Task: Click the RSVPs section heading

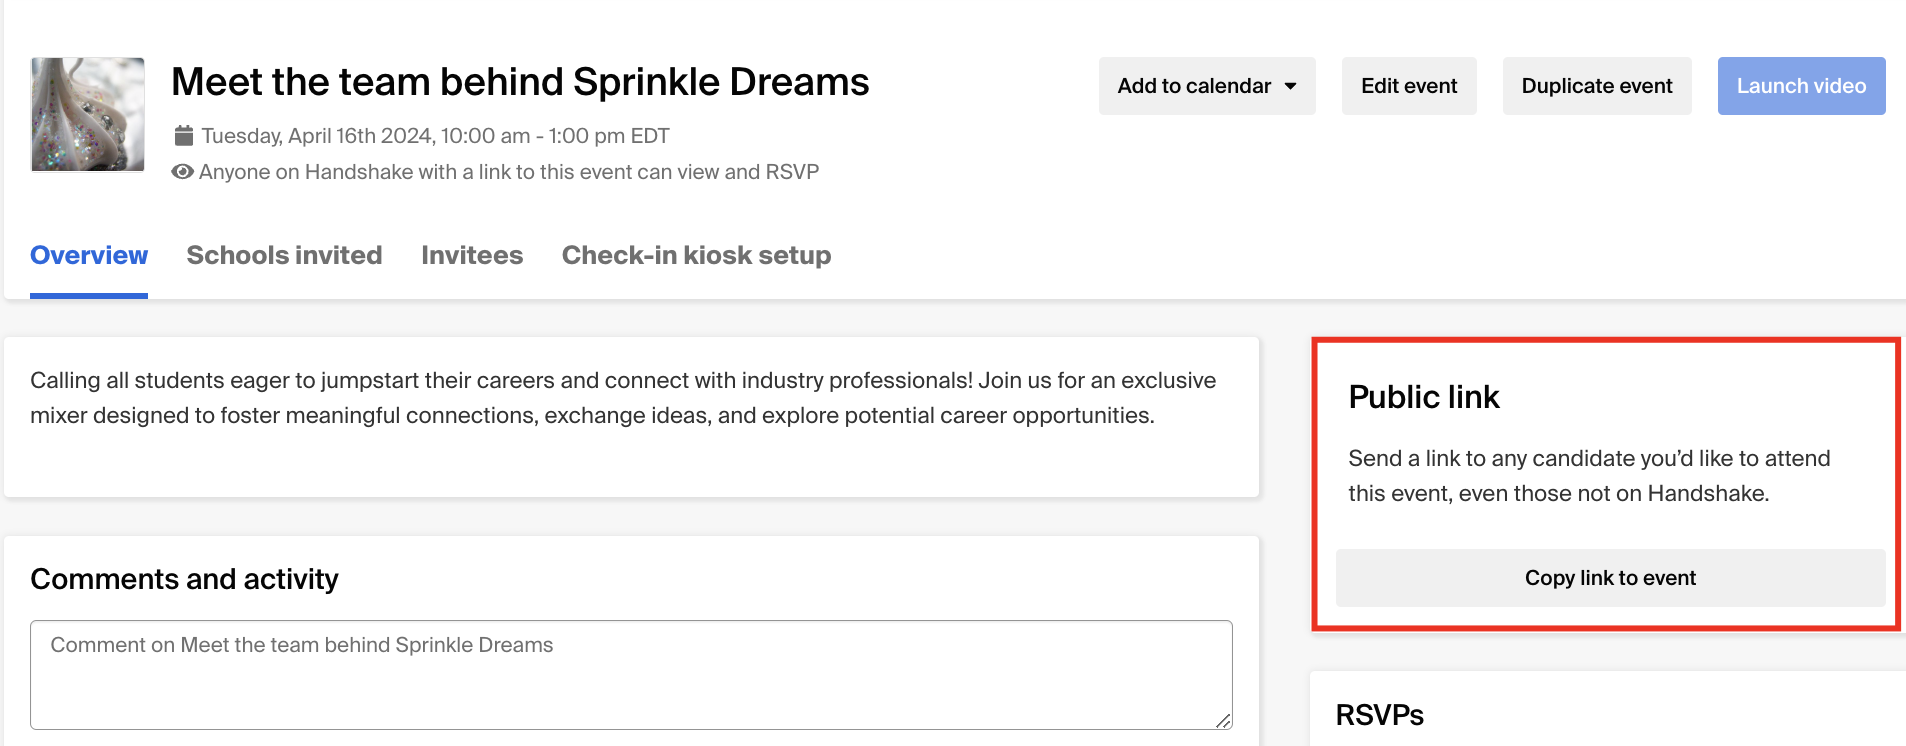Action: [x=1379, y=715]
